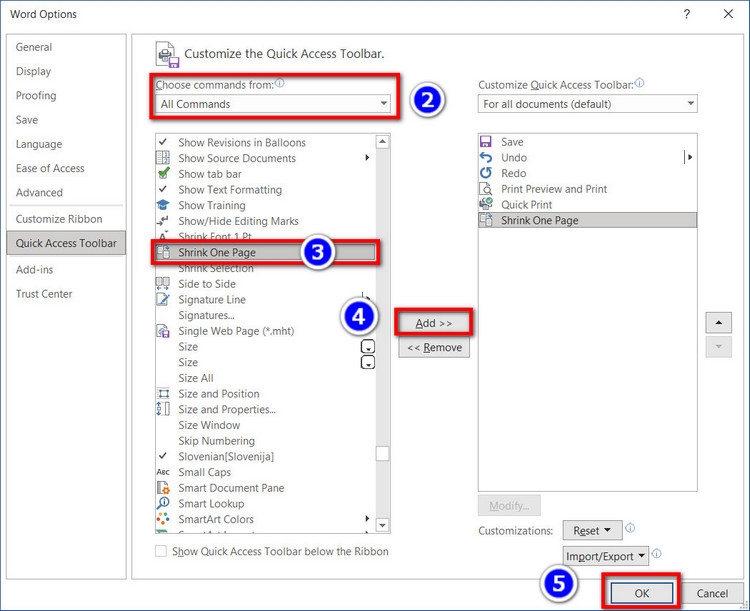
Task: Click the Add >> button
Action: 434,323
